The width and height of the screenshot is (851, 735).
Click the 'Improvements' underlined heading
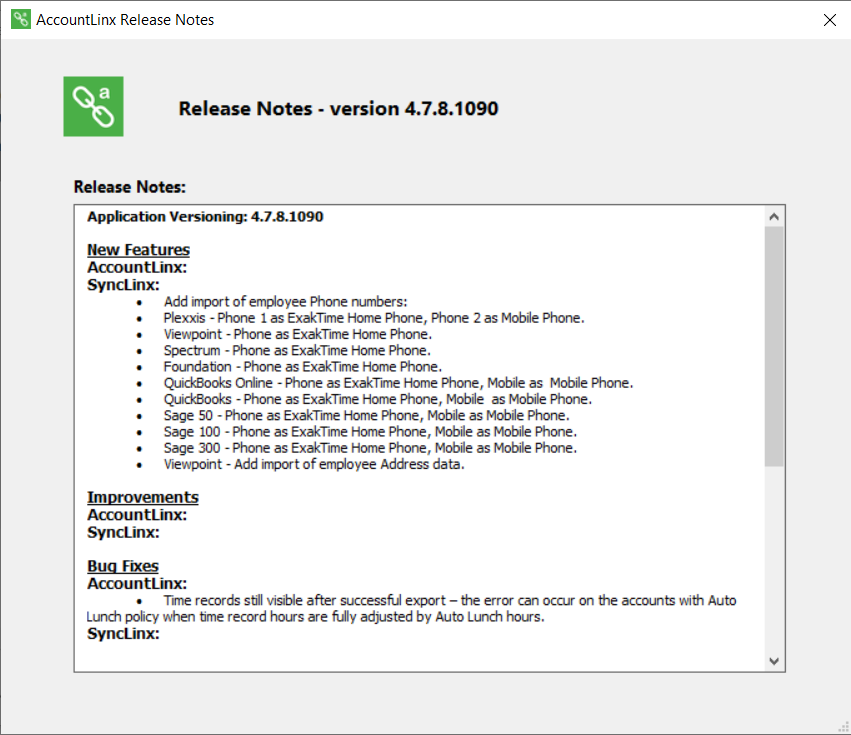[x=143, y=497]
